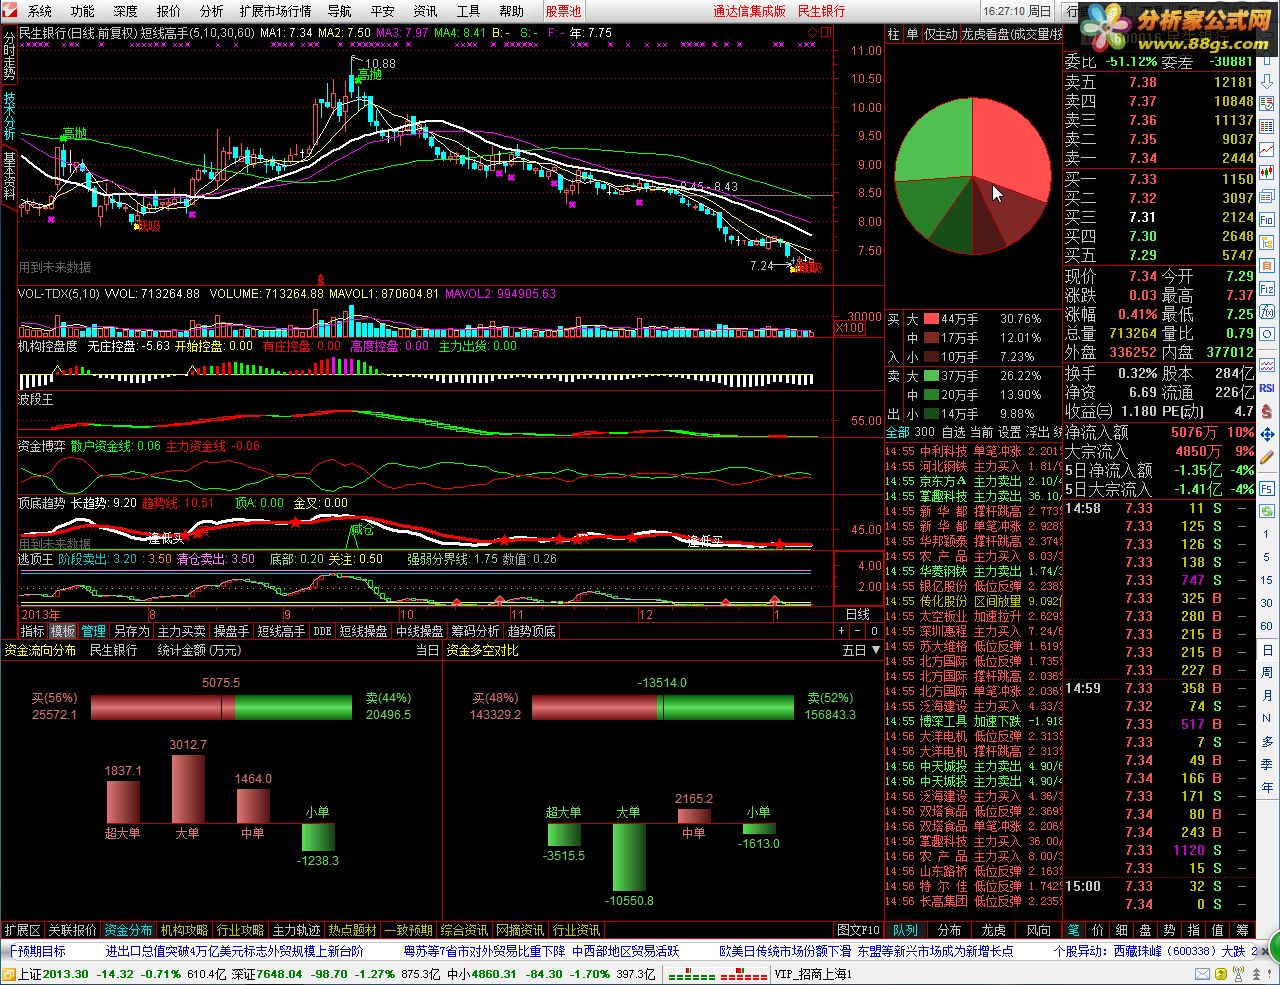Switch chart to 60 minute period
Viewport: 1280px width, 985px height.
point(1267,626)
